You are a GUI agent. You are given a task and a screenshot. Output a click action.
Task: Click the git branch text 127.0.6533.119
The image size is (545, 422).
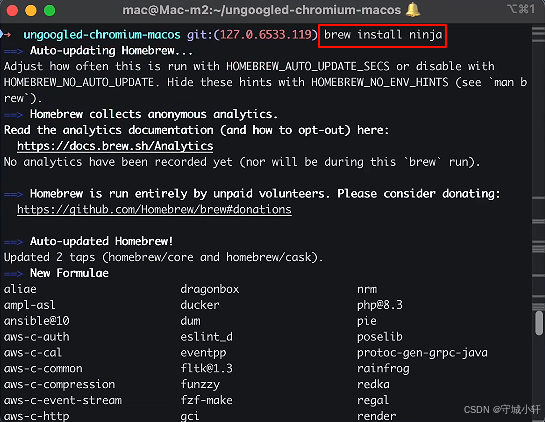click(x=266, y=35)
